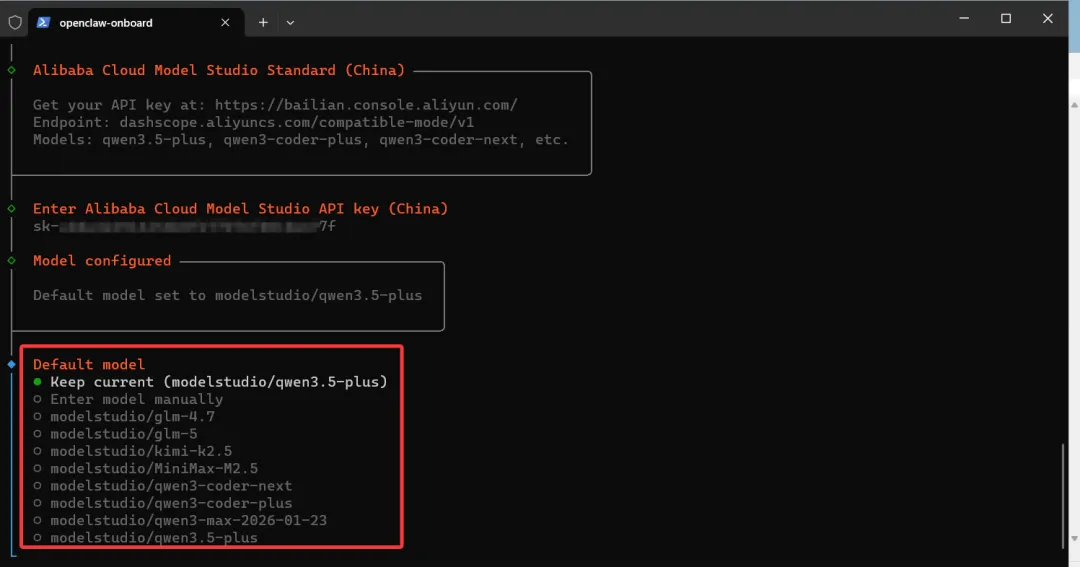Choose modelstudio/qwen3-coder-plus model

163,503
